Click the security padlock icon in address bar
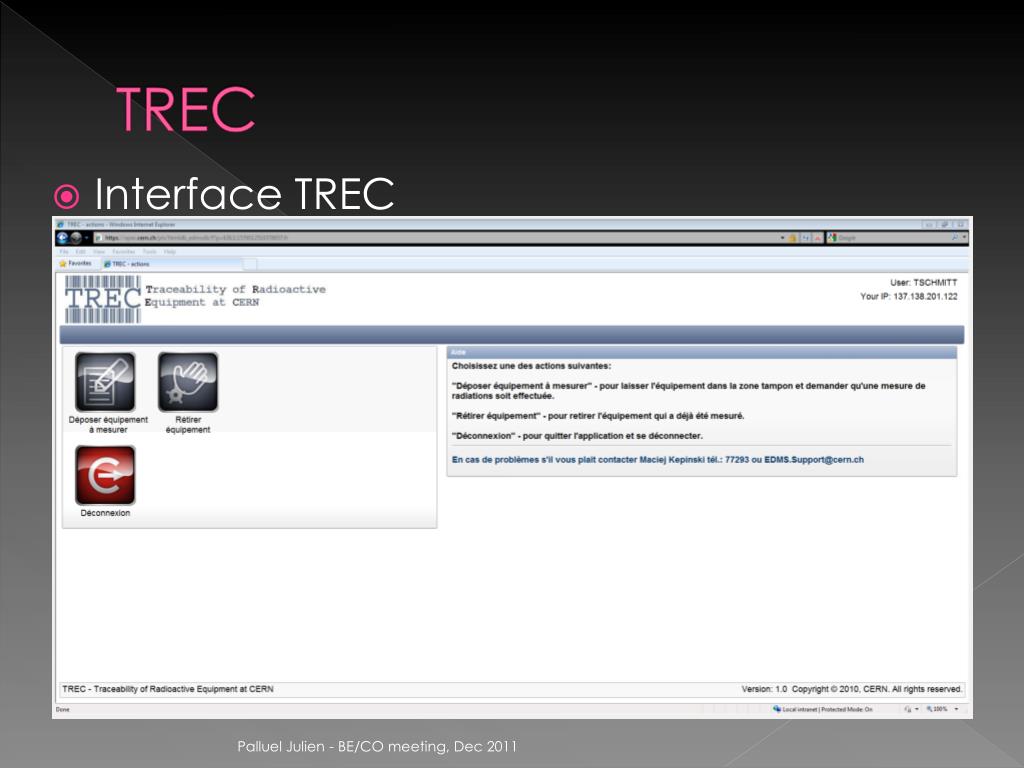Screen dimensions: 1024x768 (x=792, y=238)
